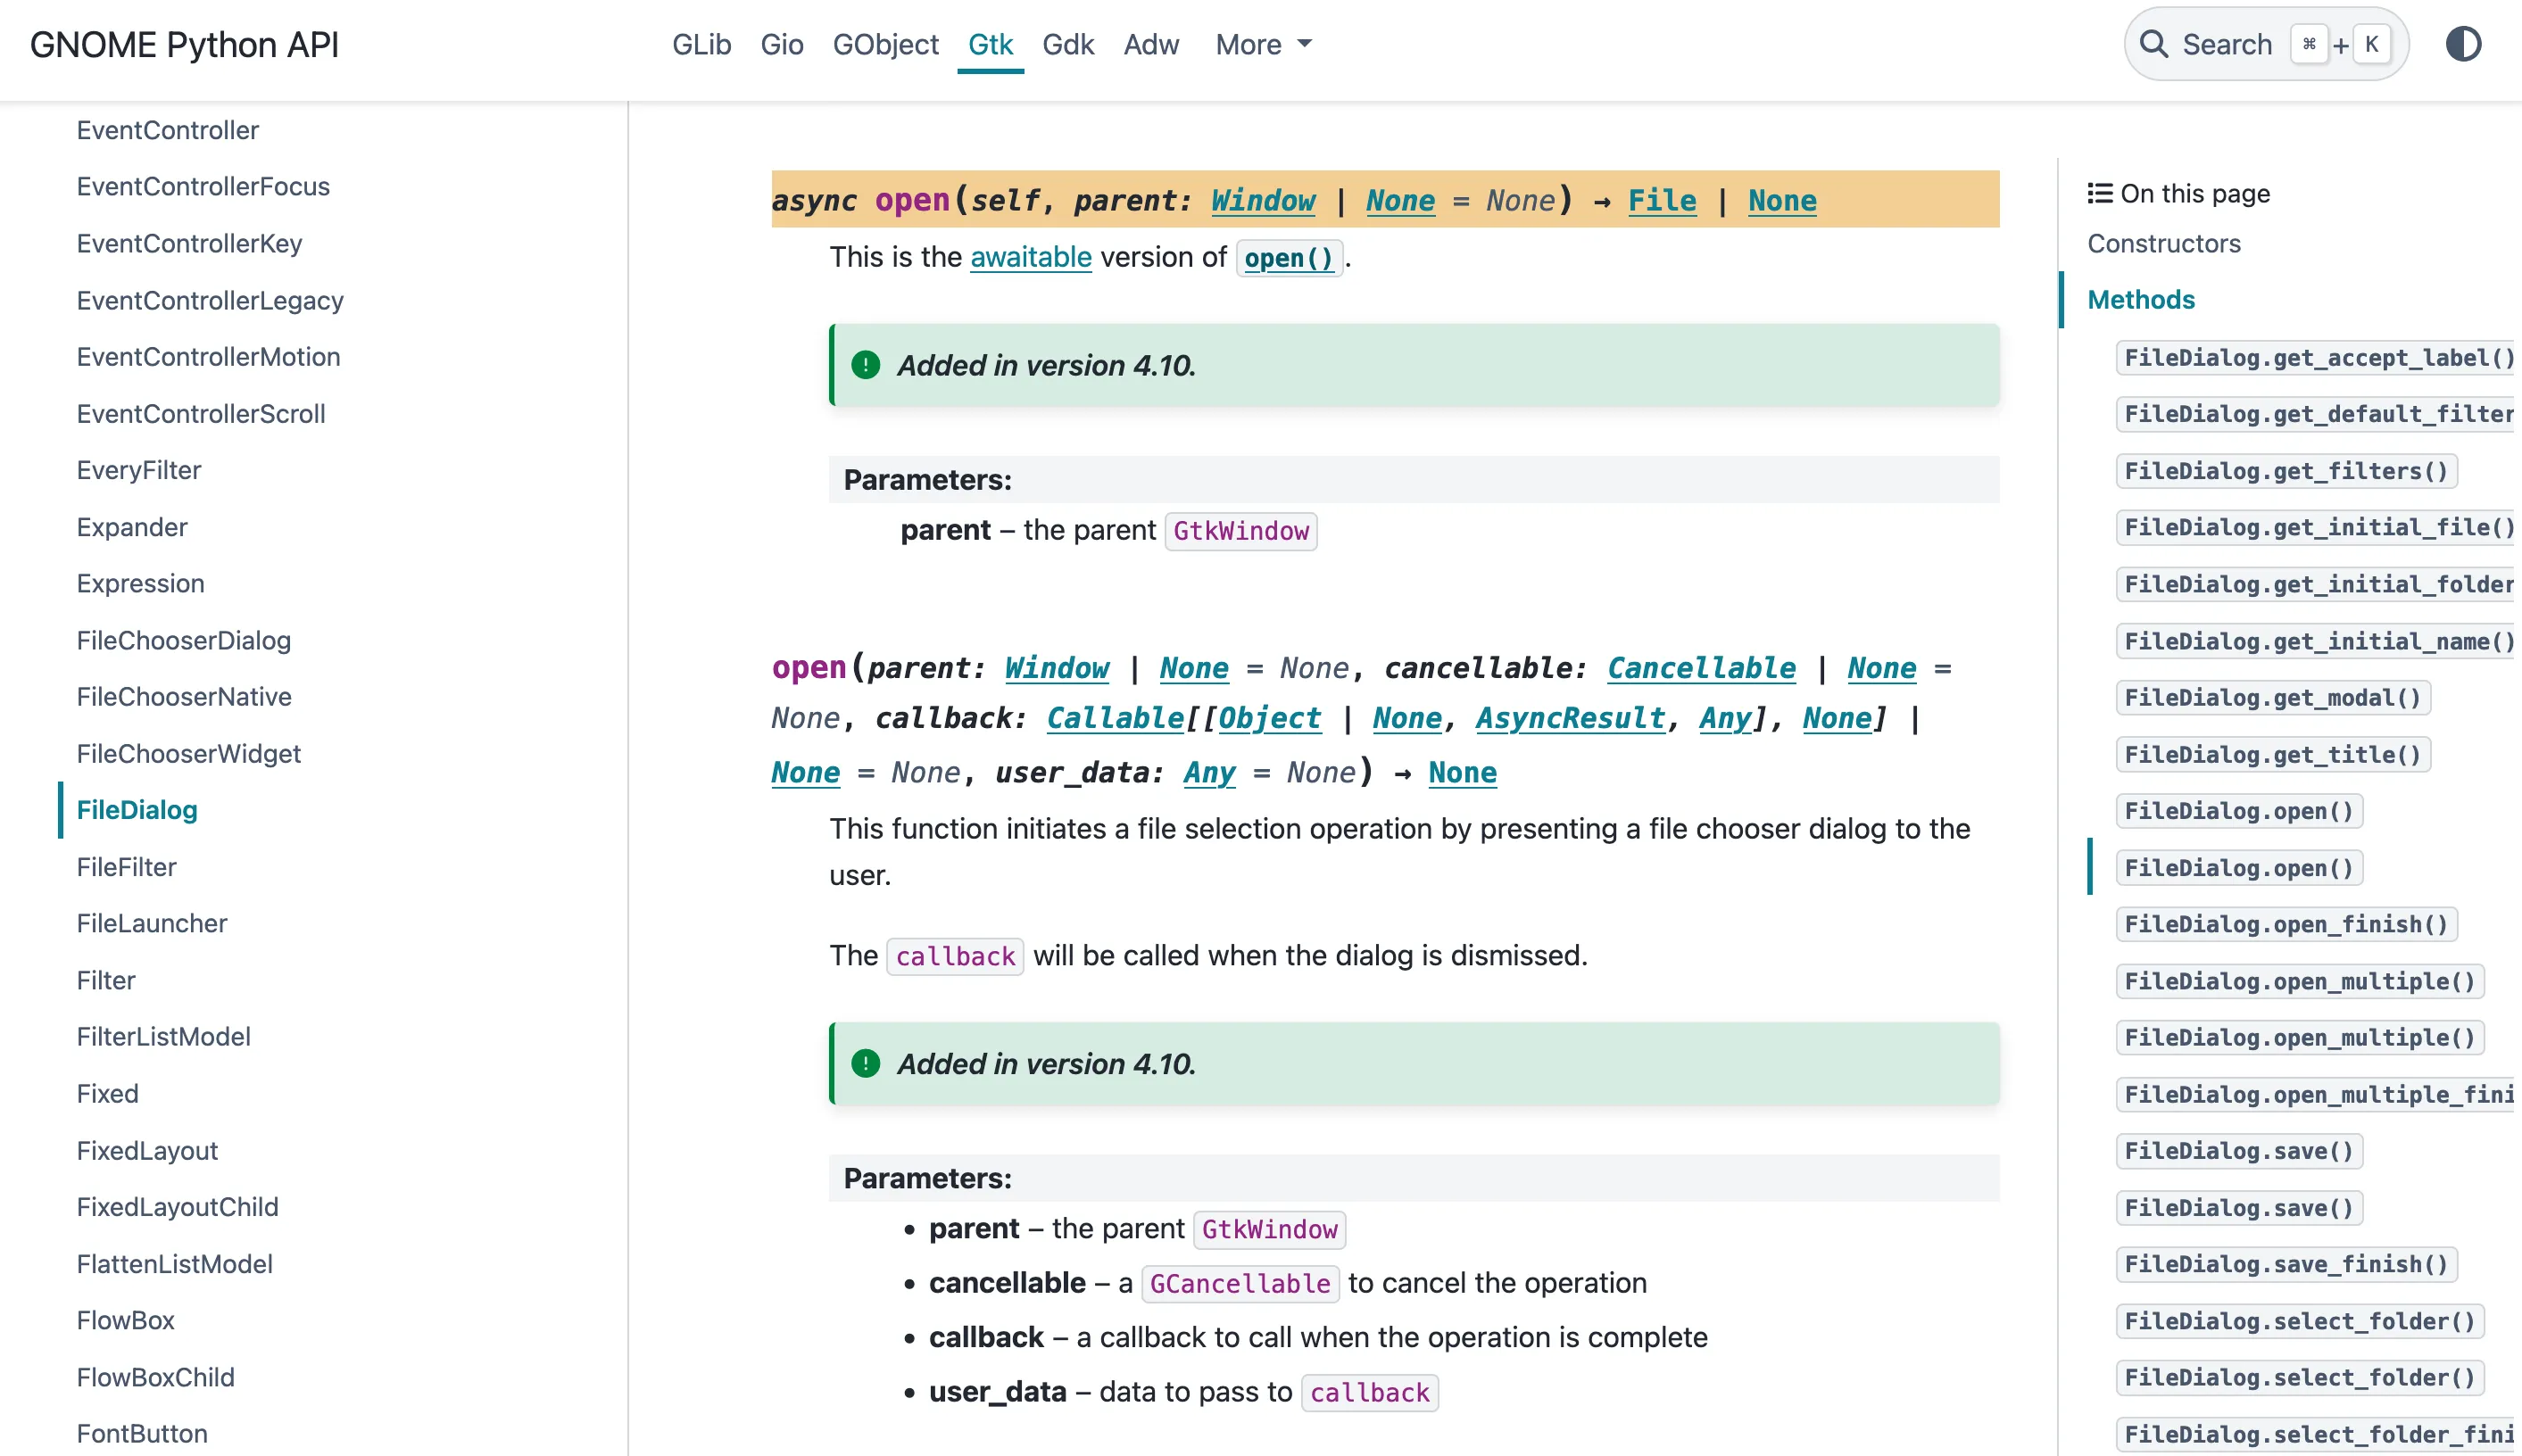Select FileFilter in the sidebar
This screenshot has height=1456, width=2522.
pos(126,866)
